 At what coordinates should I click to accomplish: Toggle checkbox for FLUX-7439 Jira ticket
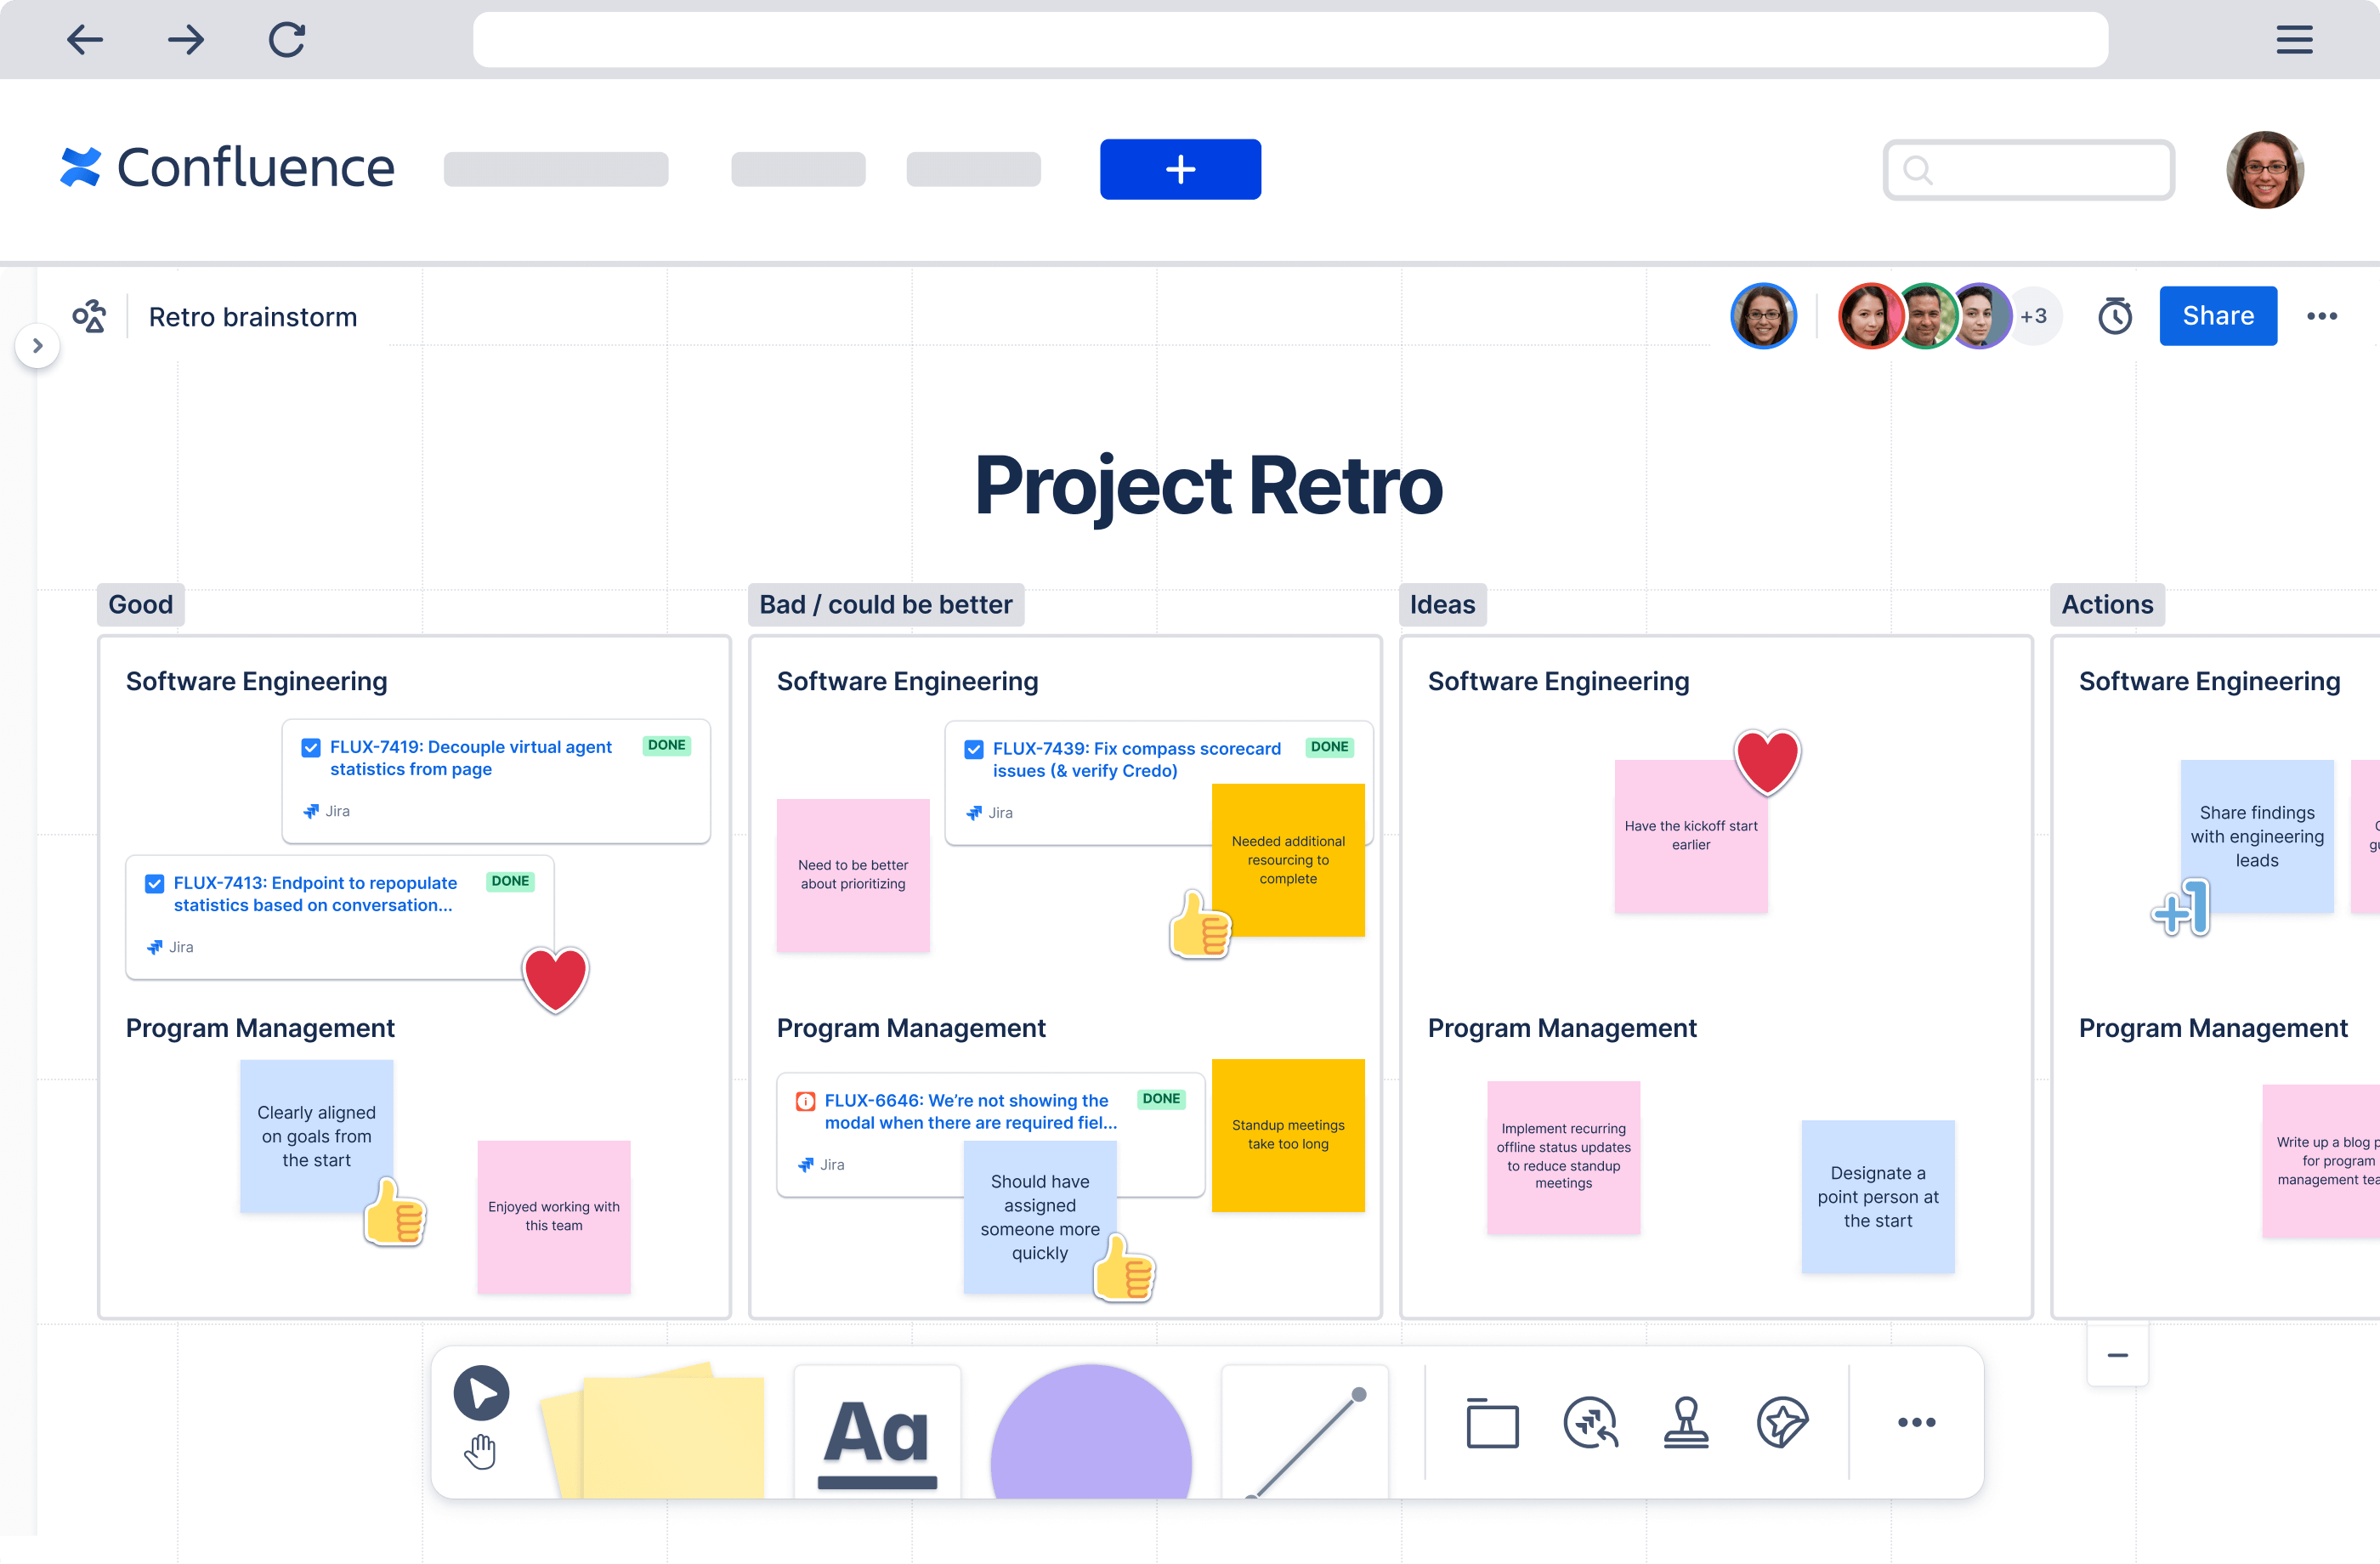[x=973, y=747]
